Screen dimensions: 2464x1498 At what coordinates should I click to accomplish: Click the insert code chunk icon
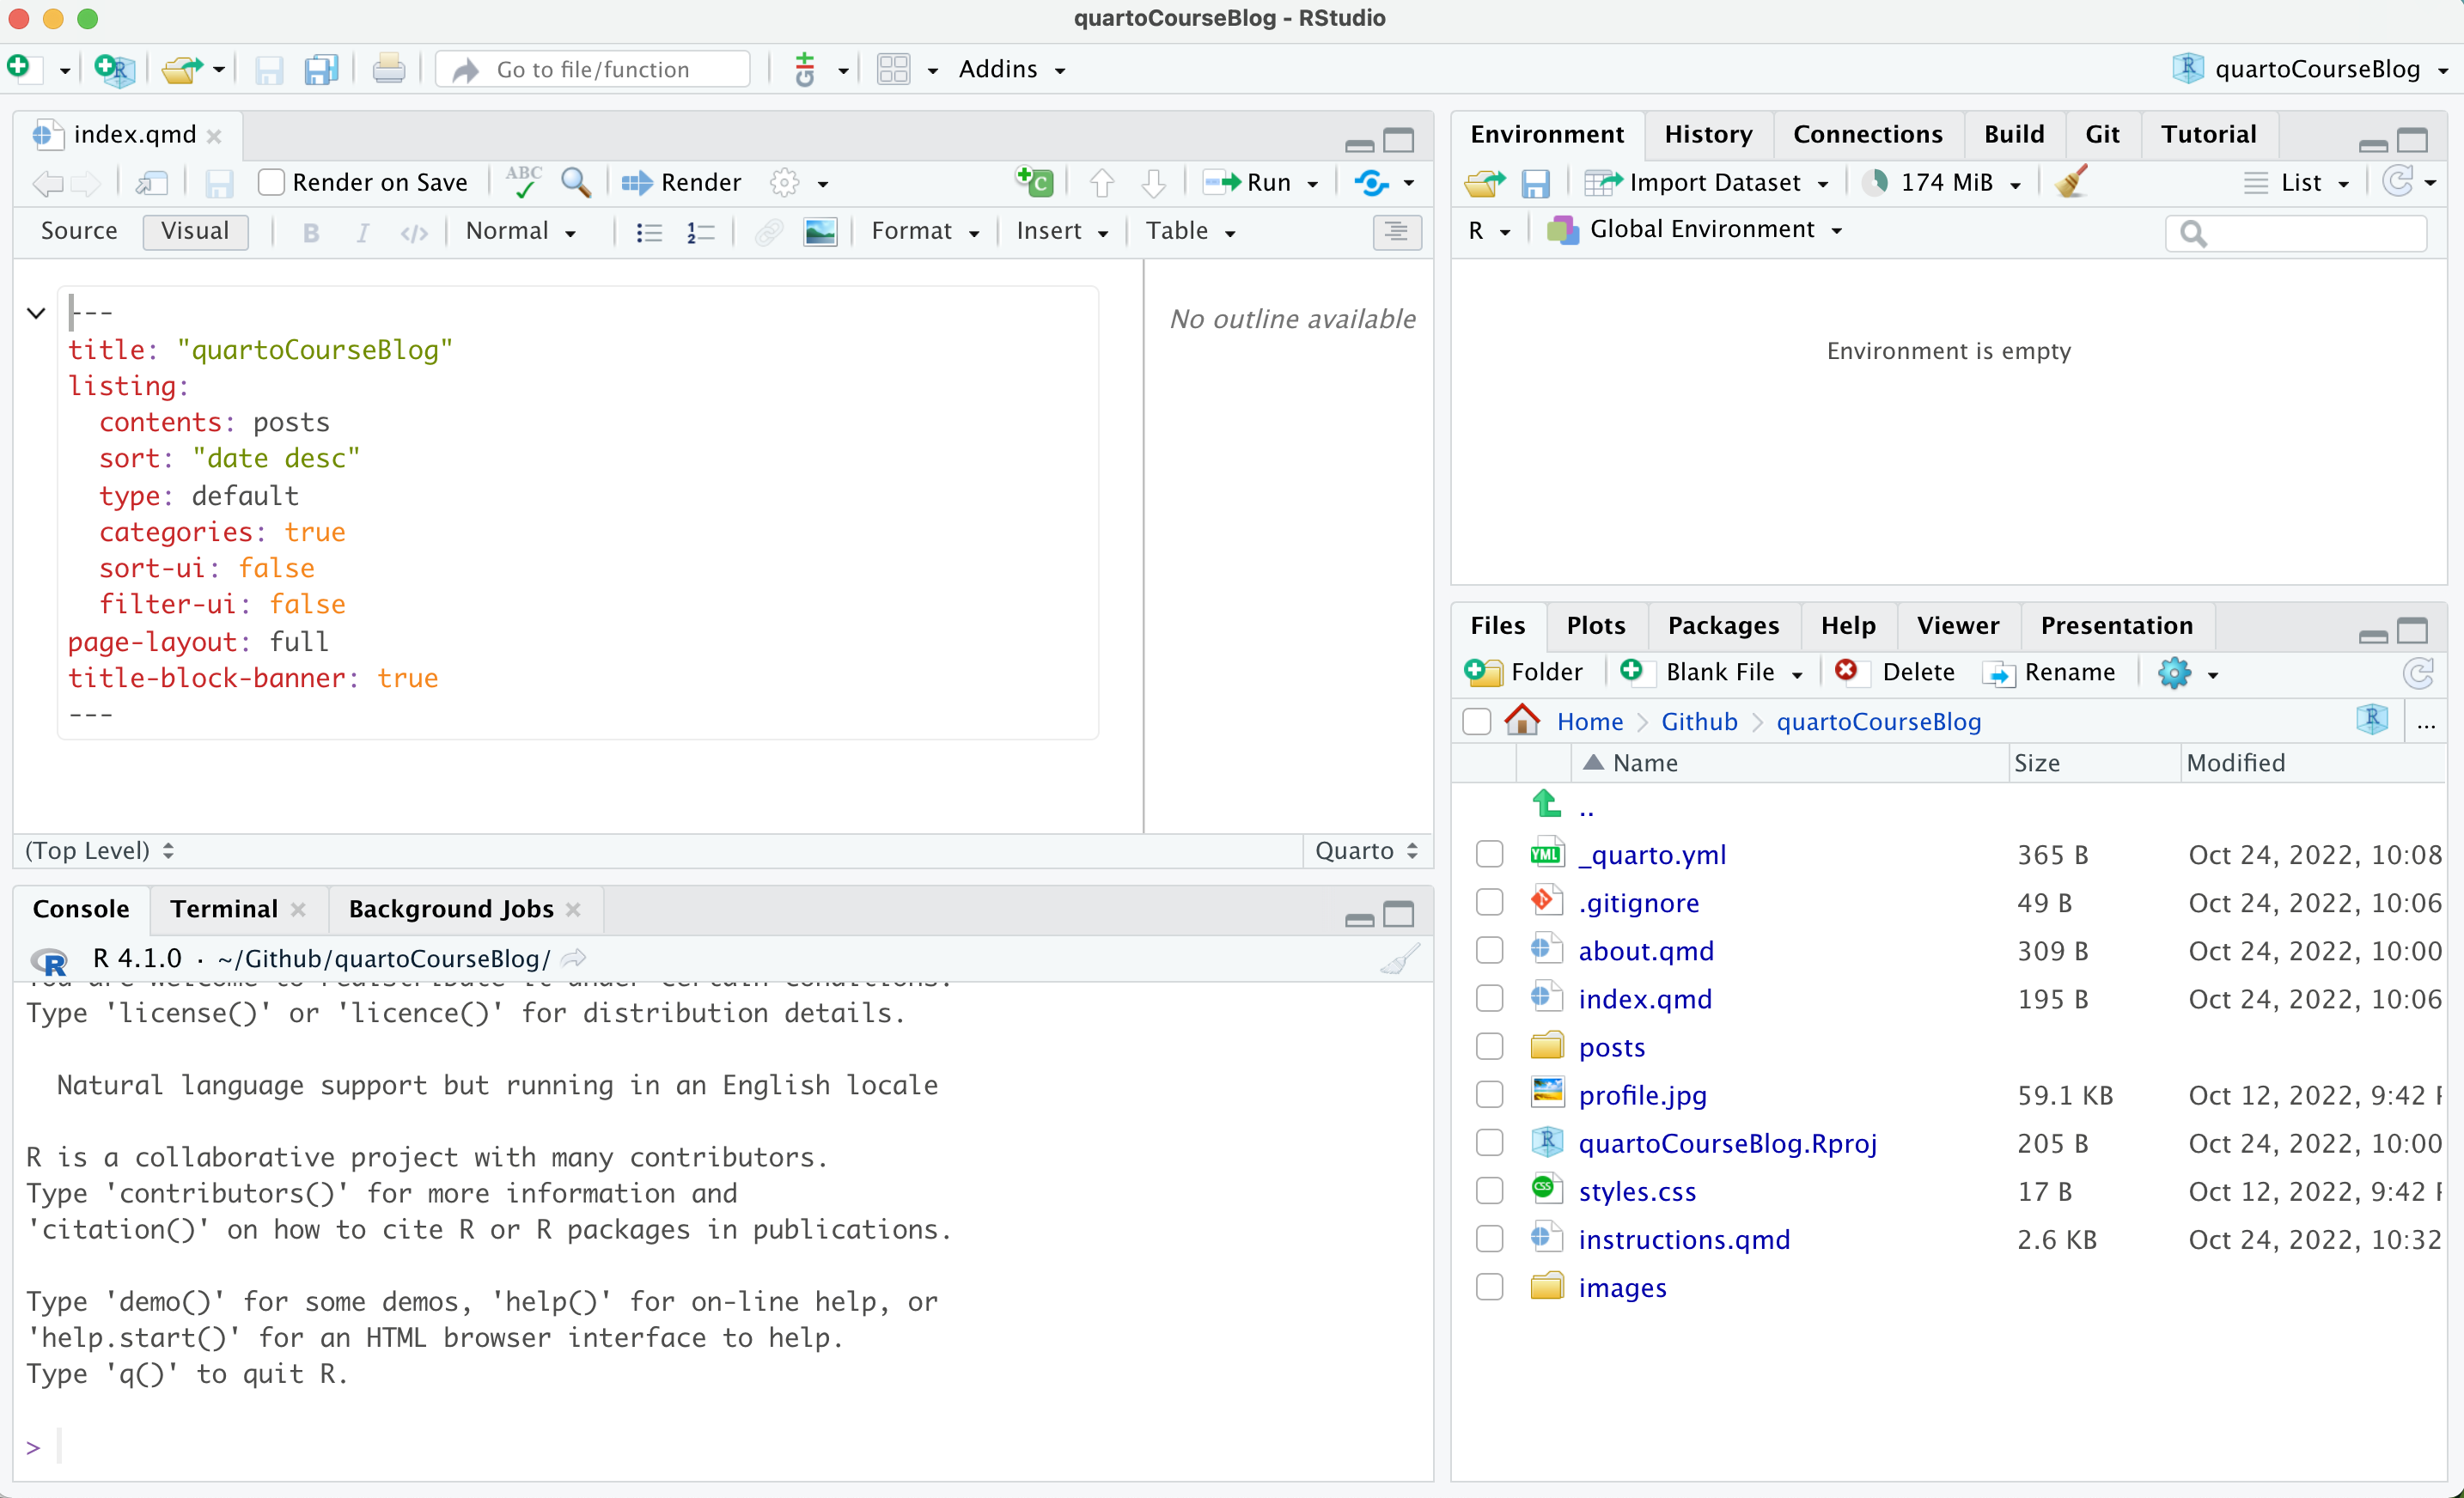[x=1034, y=182]
